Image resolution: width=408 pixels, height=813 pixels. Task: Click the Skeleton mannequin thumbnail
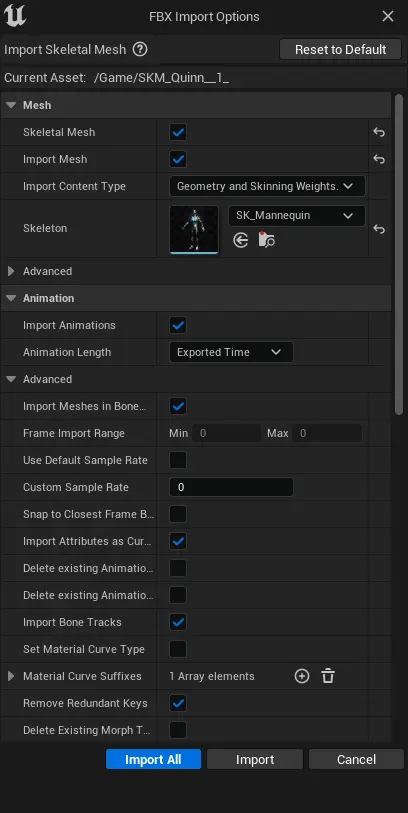pos(194,229)
